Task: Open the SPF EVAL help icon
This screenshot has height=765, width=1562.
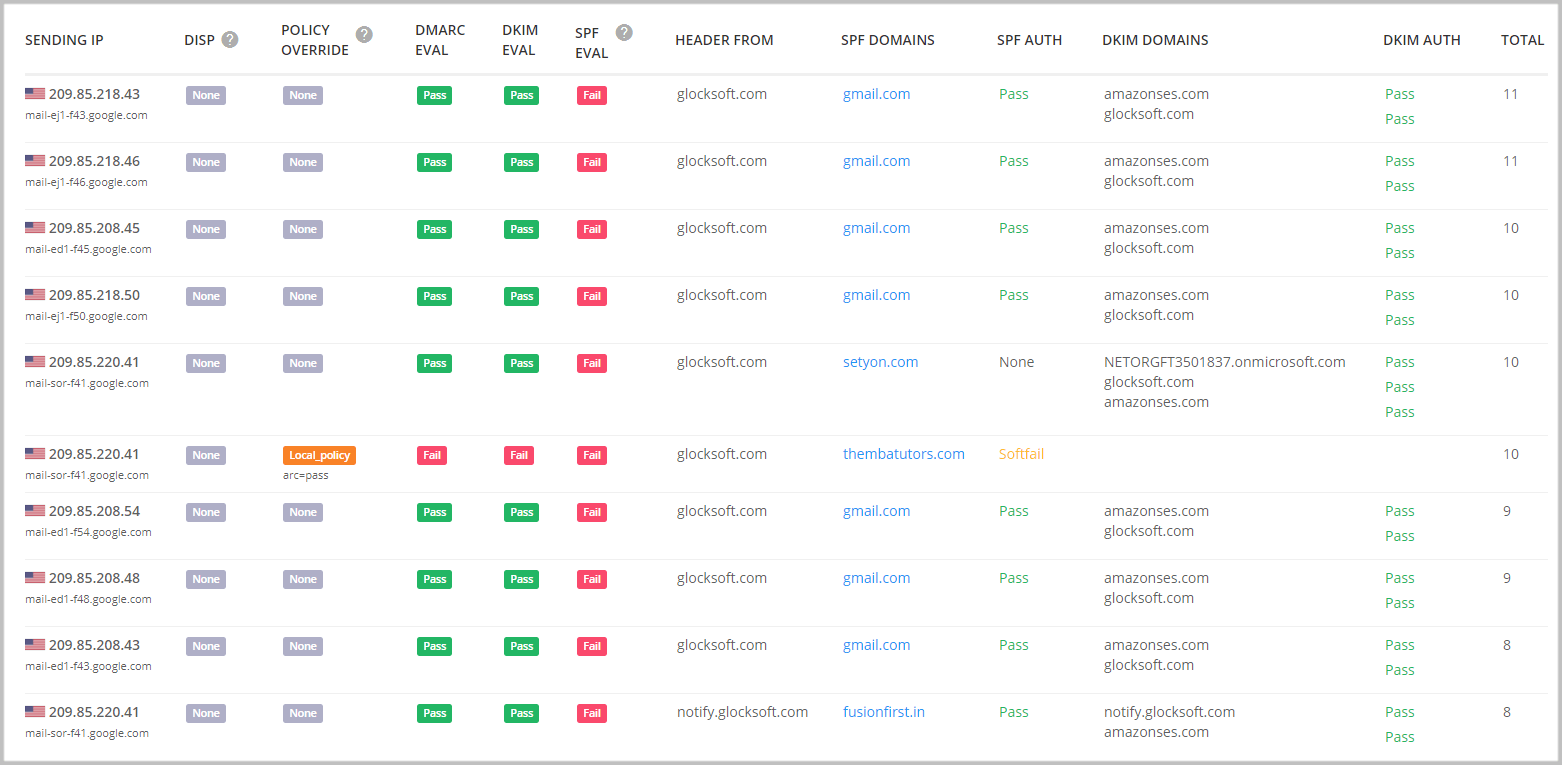Action: [x=624, y=32]
